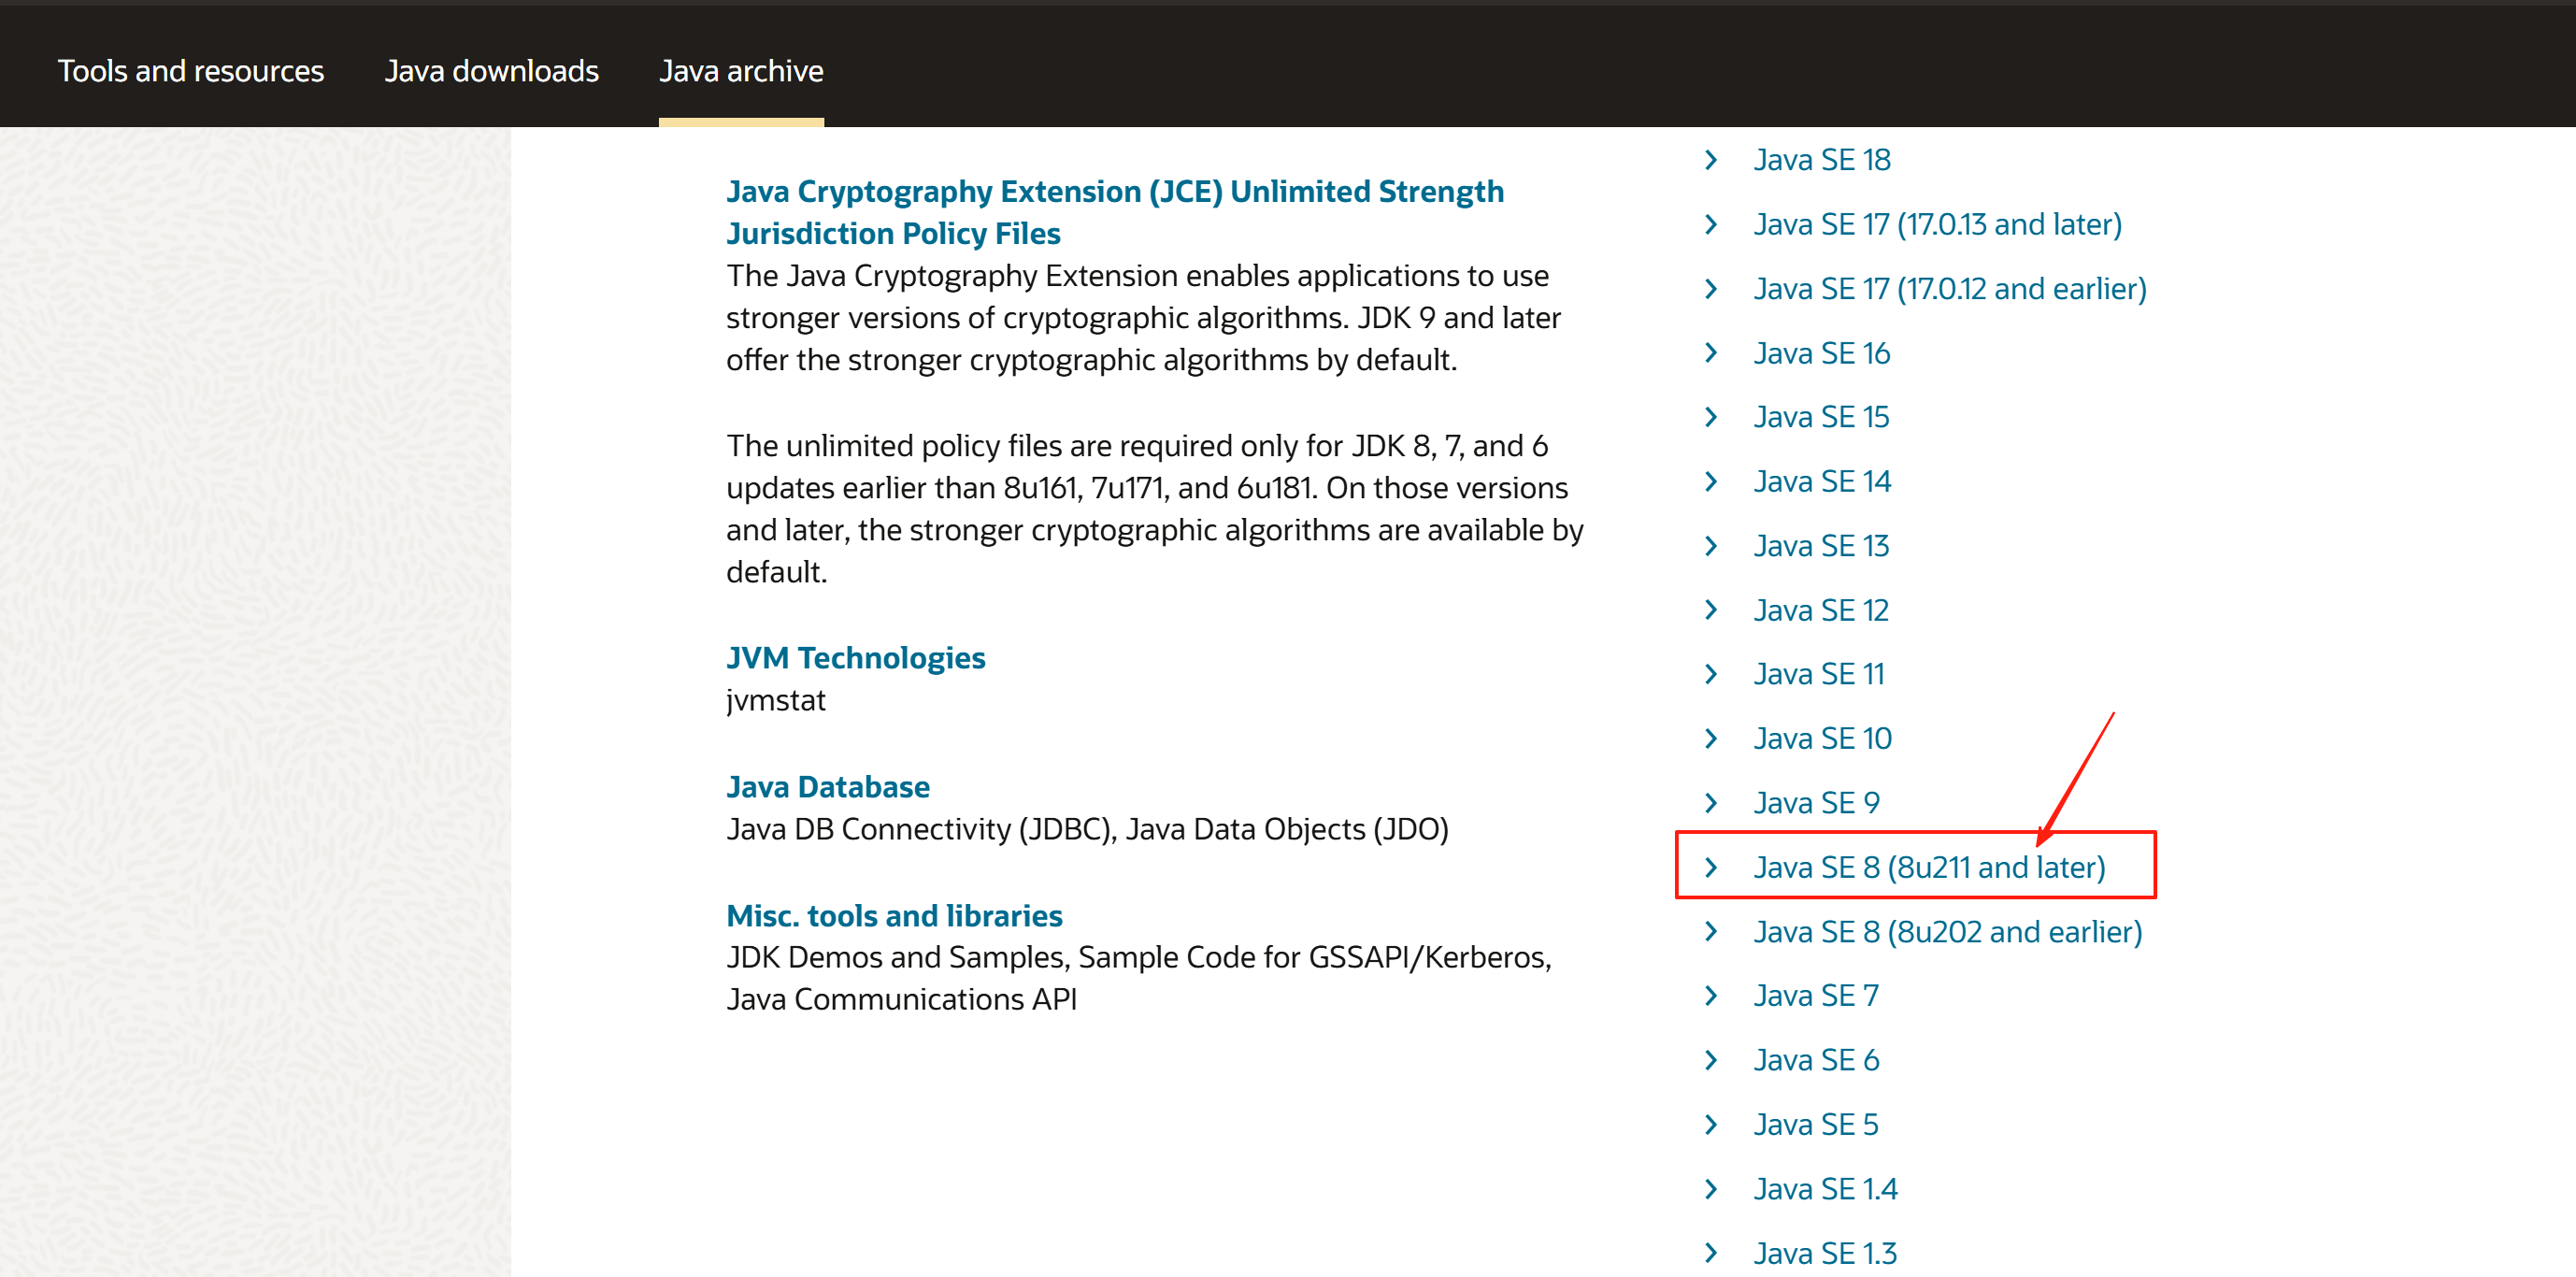The width and height of the screenshot is (2576, 1277).
Task: Open the Java Database heading link
Action: [x=827, y=787]
